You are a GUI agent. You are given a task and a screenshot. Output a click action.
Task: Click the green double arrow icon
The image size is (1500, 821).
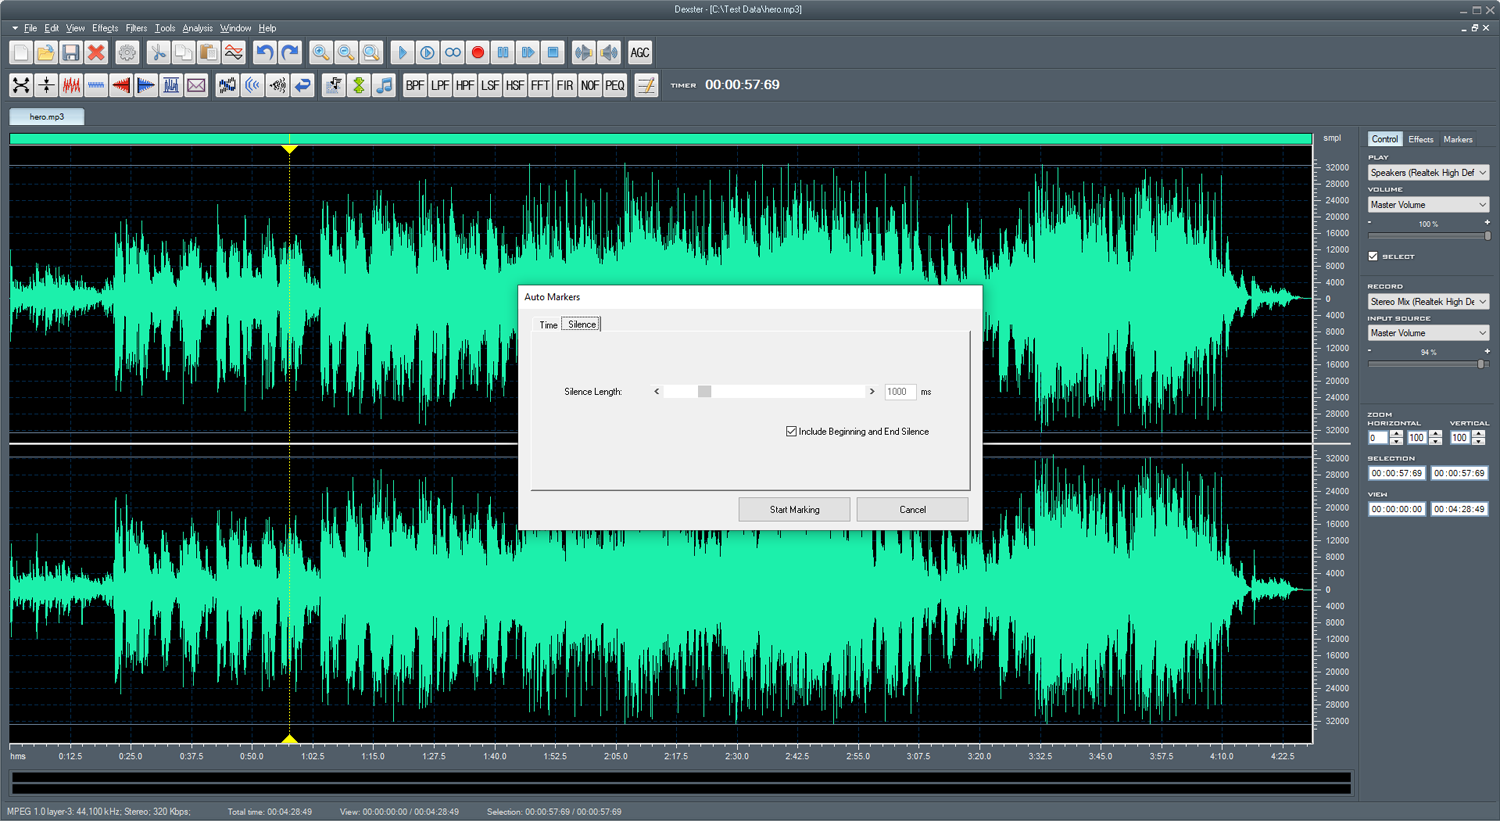pos(359,86)
